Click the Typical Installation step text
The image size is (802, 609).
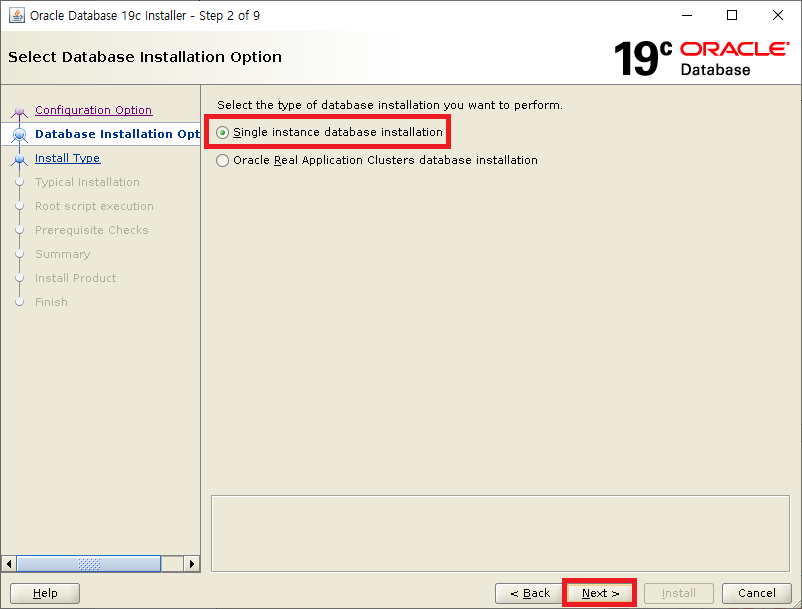pyautogui.click(x=87, y=182)
